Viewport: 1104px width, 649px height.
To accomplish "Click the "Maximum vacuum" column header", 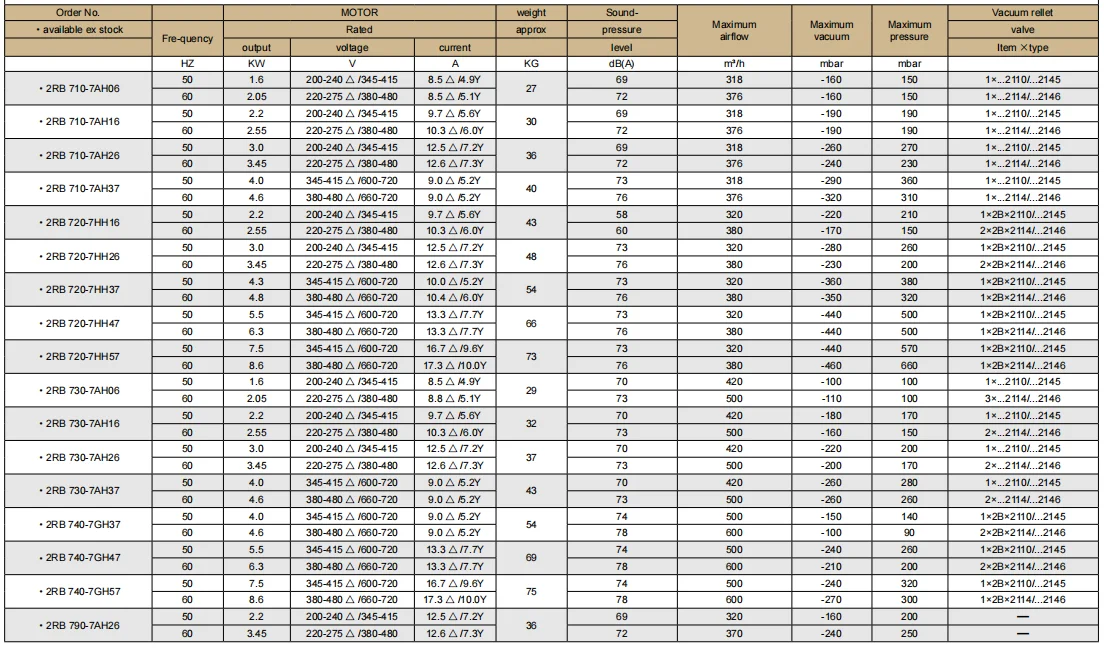I will pos(832,30).
